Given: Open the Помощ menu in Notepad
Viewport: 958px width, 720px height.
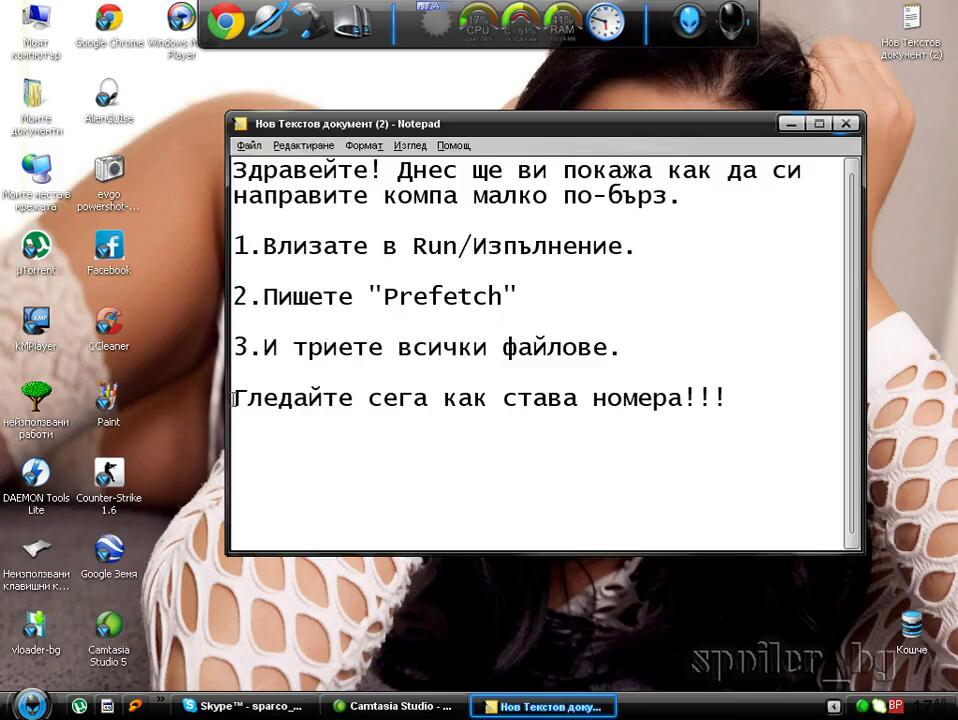Looking at the screenshot, I should click(x=453, y=146).
